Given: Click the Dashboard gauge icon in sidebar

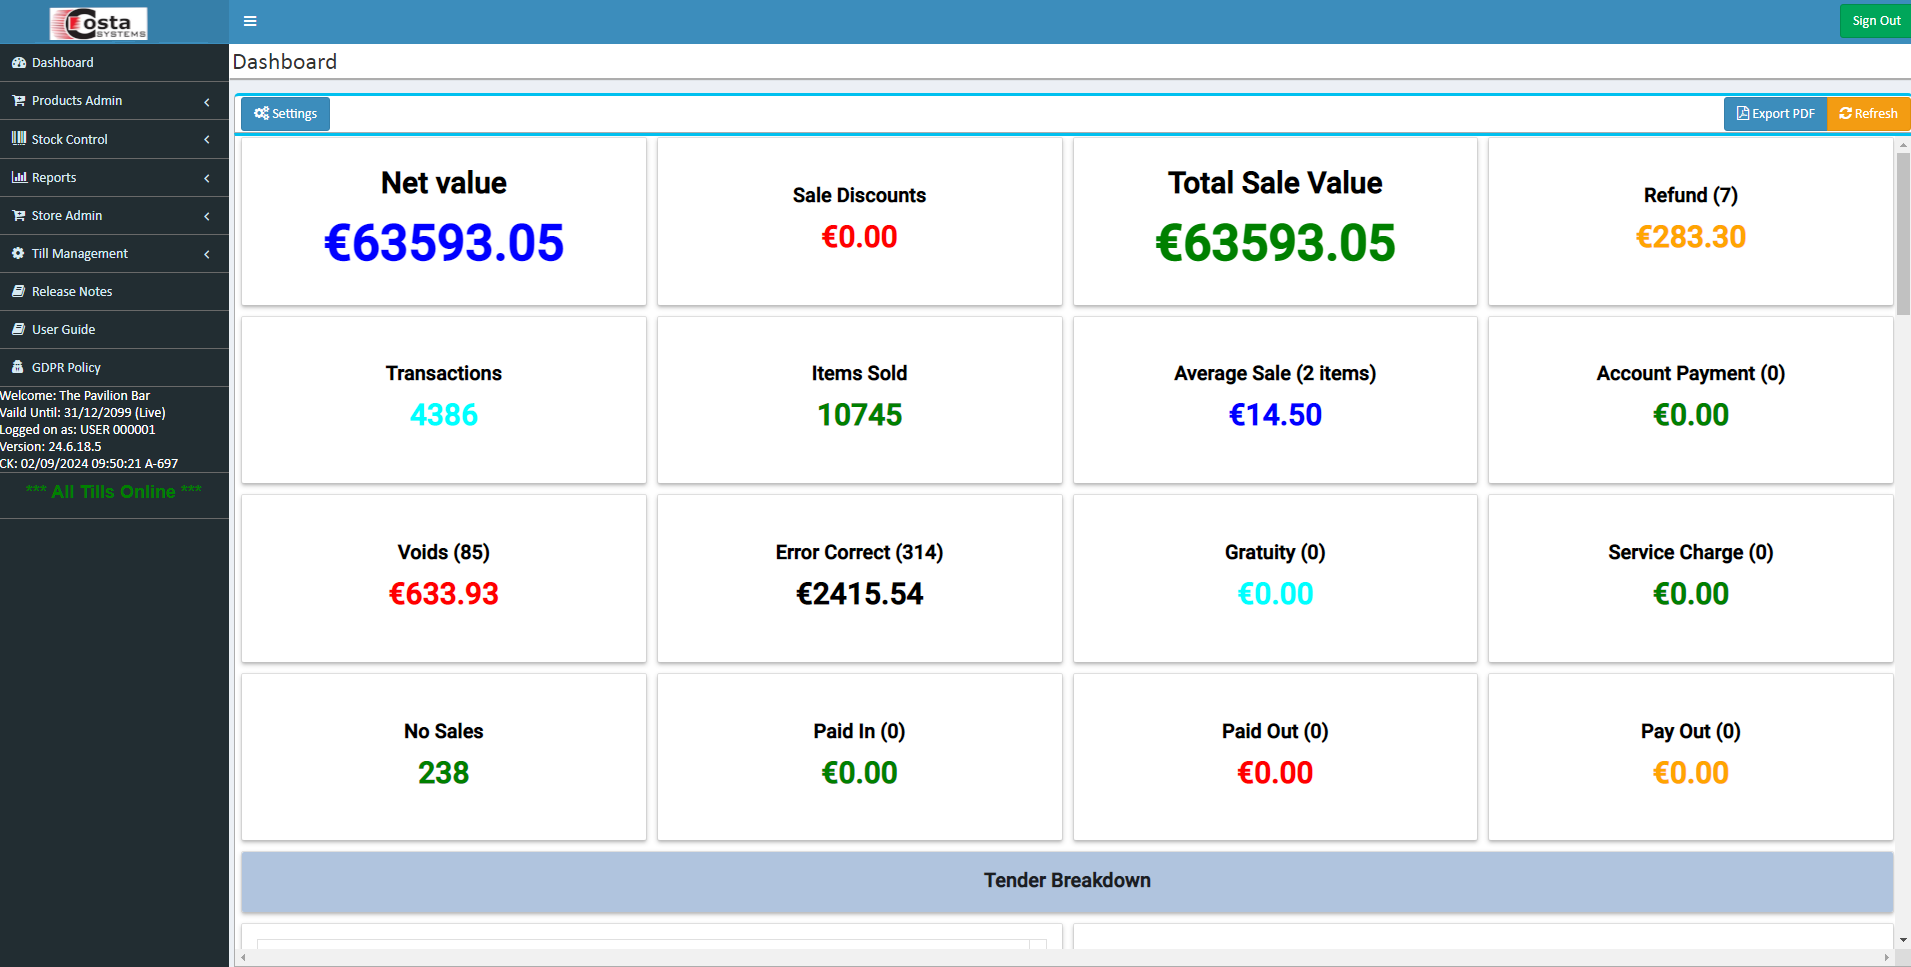Looking at the screenshot, I should (18, 62).
